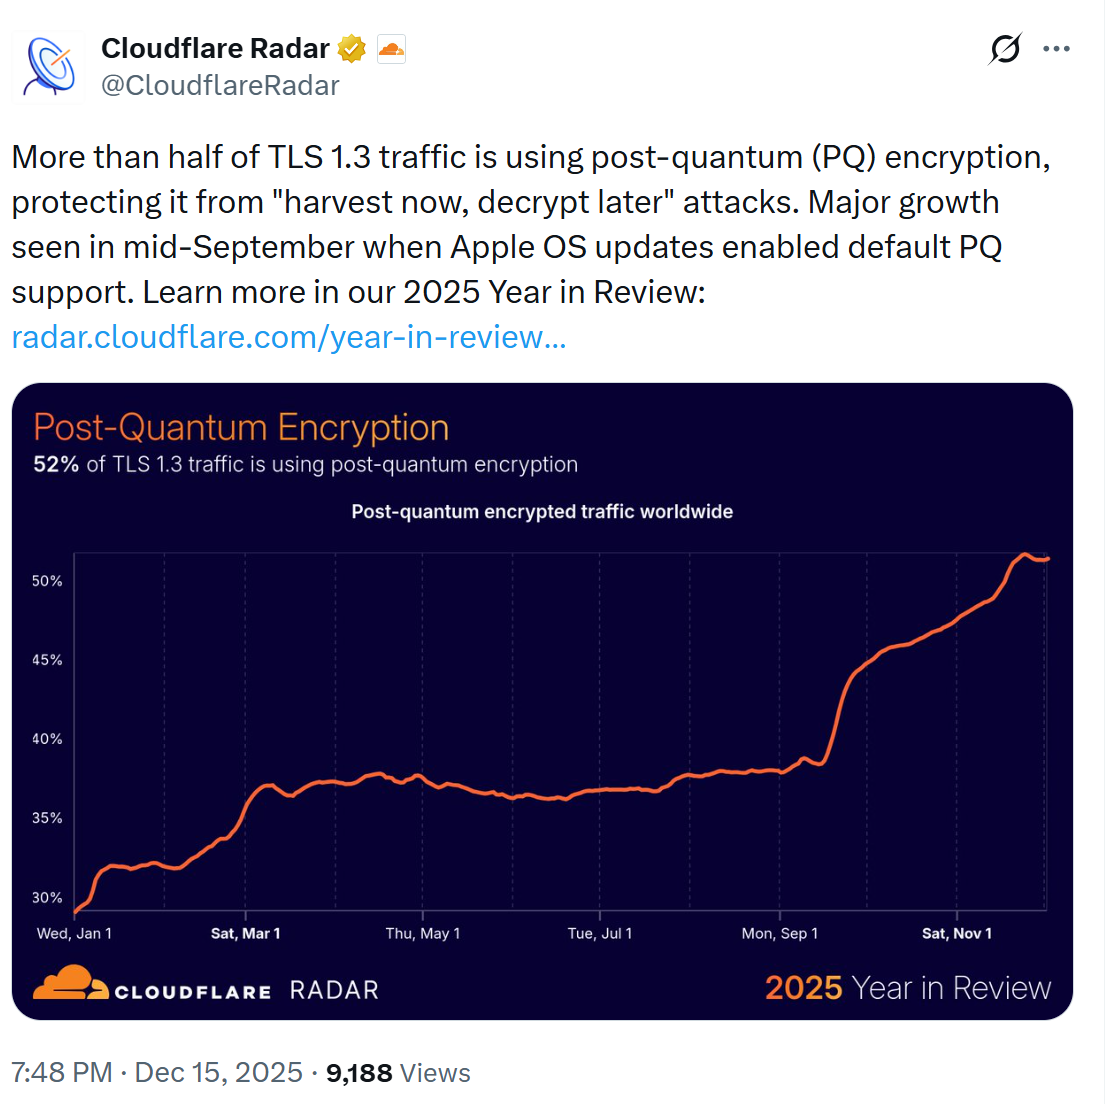Viewport: 1105px width, 1104px height.
Task: Expand the three-dot More options menu
Action: 1056,49
